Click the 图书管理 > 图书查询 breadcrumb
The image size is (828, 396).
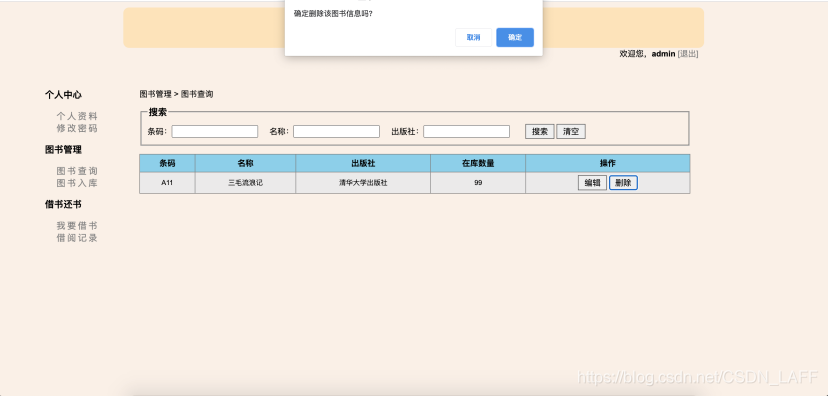tap(176, 95)
